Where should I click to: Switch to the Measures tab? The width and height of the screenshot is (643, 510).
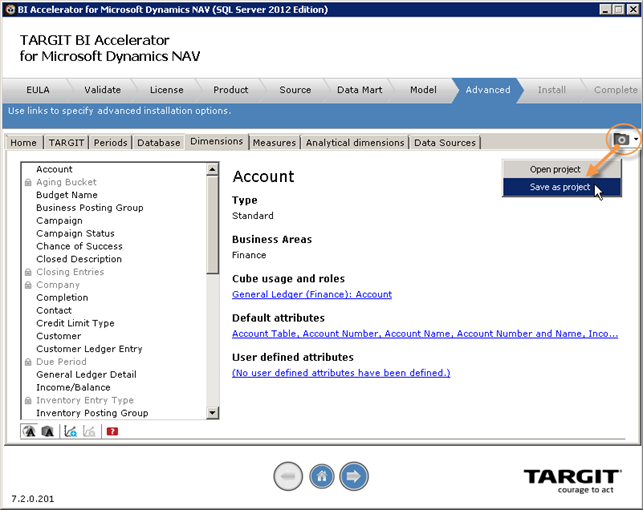tap(274, 142)
